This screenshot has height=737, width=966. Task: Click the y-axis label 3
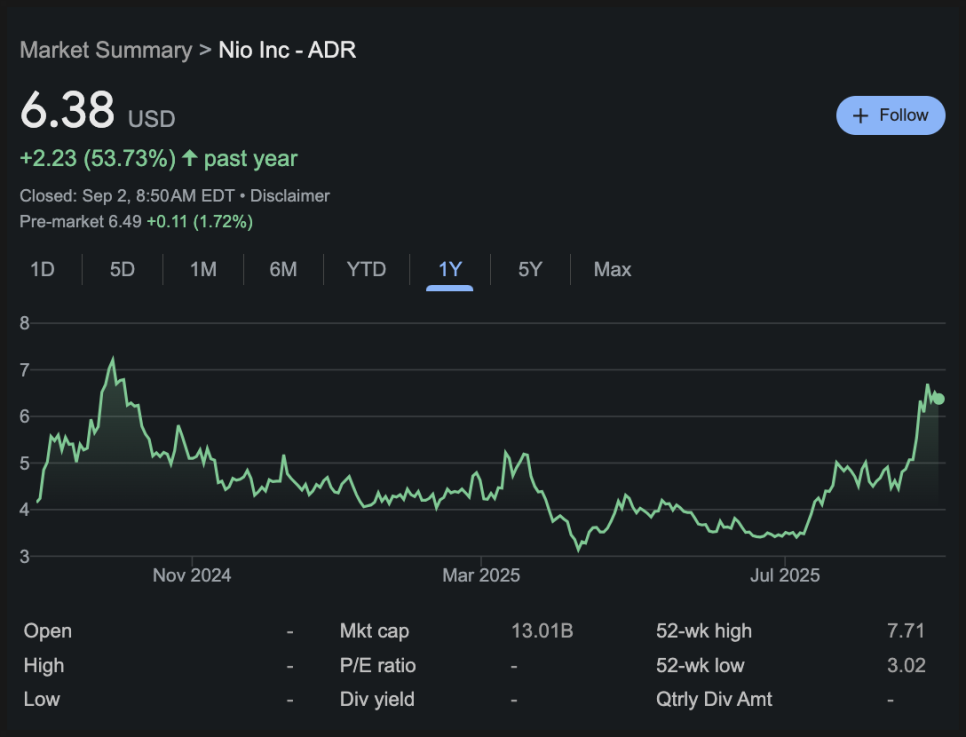pos(25,556)
